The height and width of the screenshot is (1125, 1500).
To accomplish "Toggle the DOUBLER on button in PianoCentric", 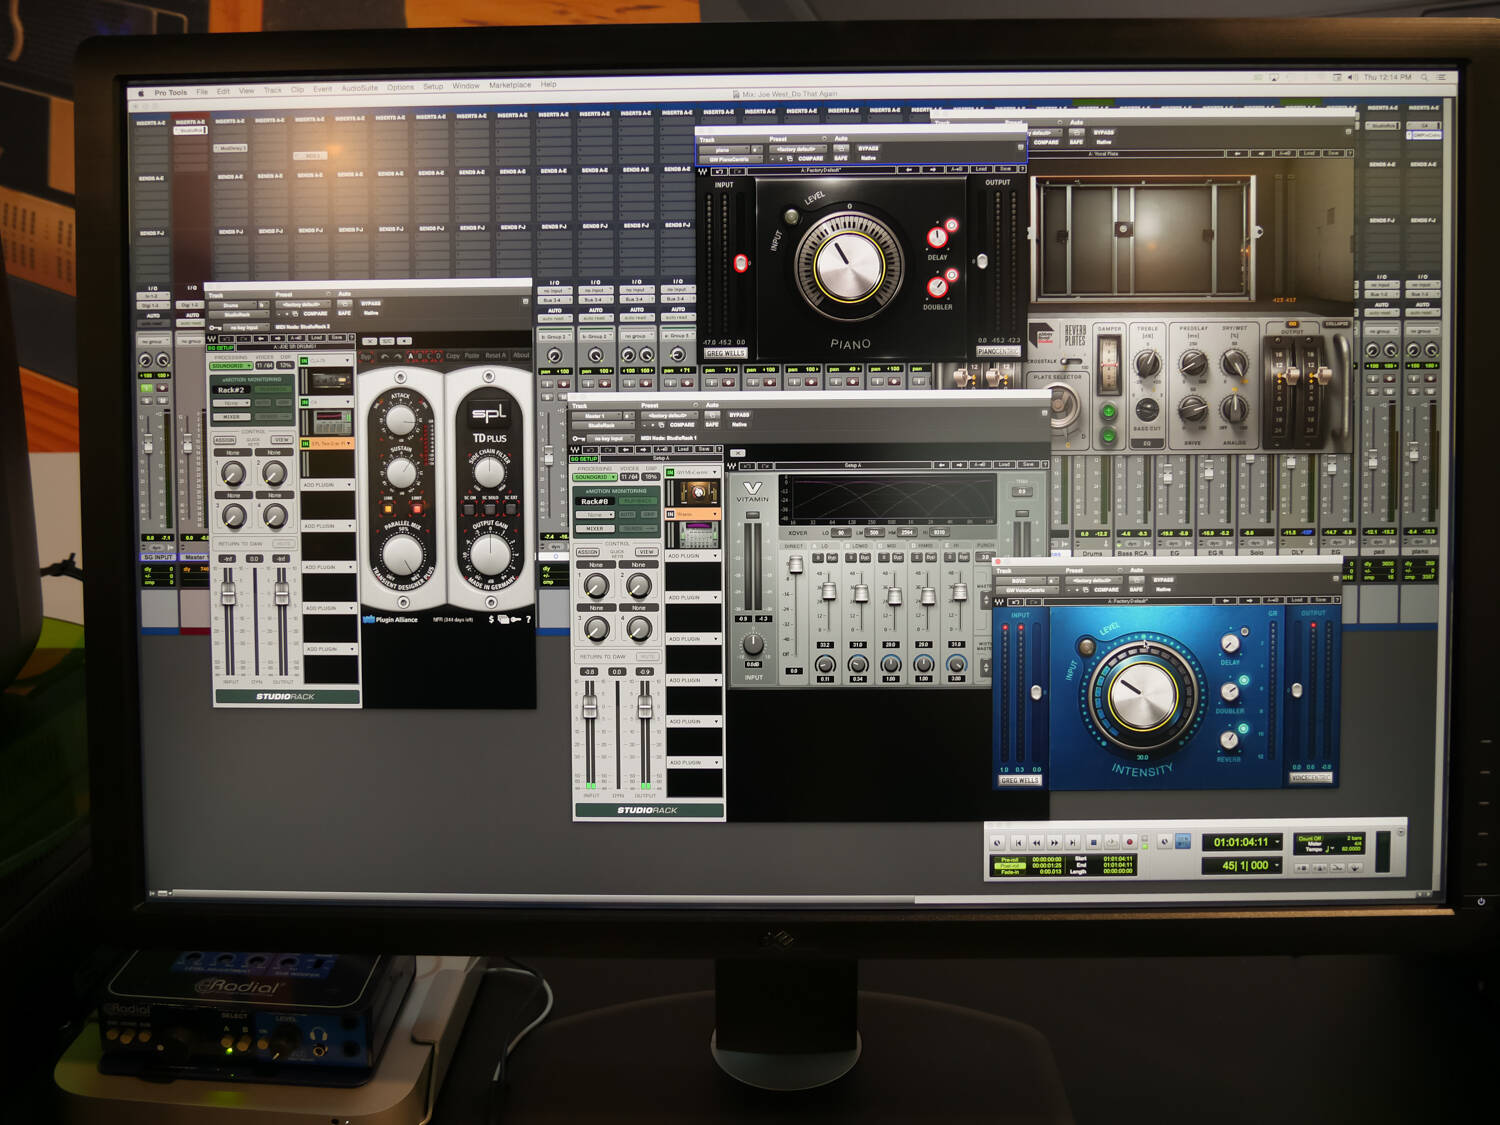I will coord(951,274).
